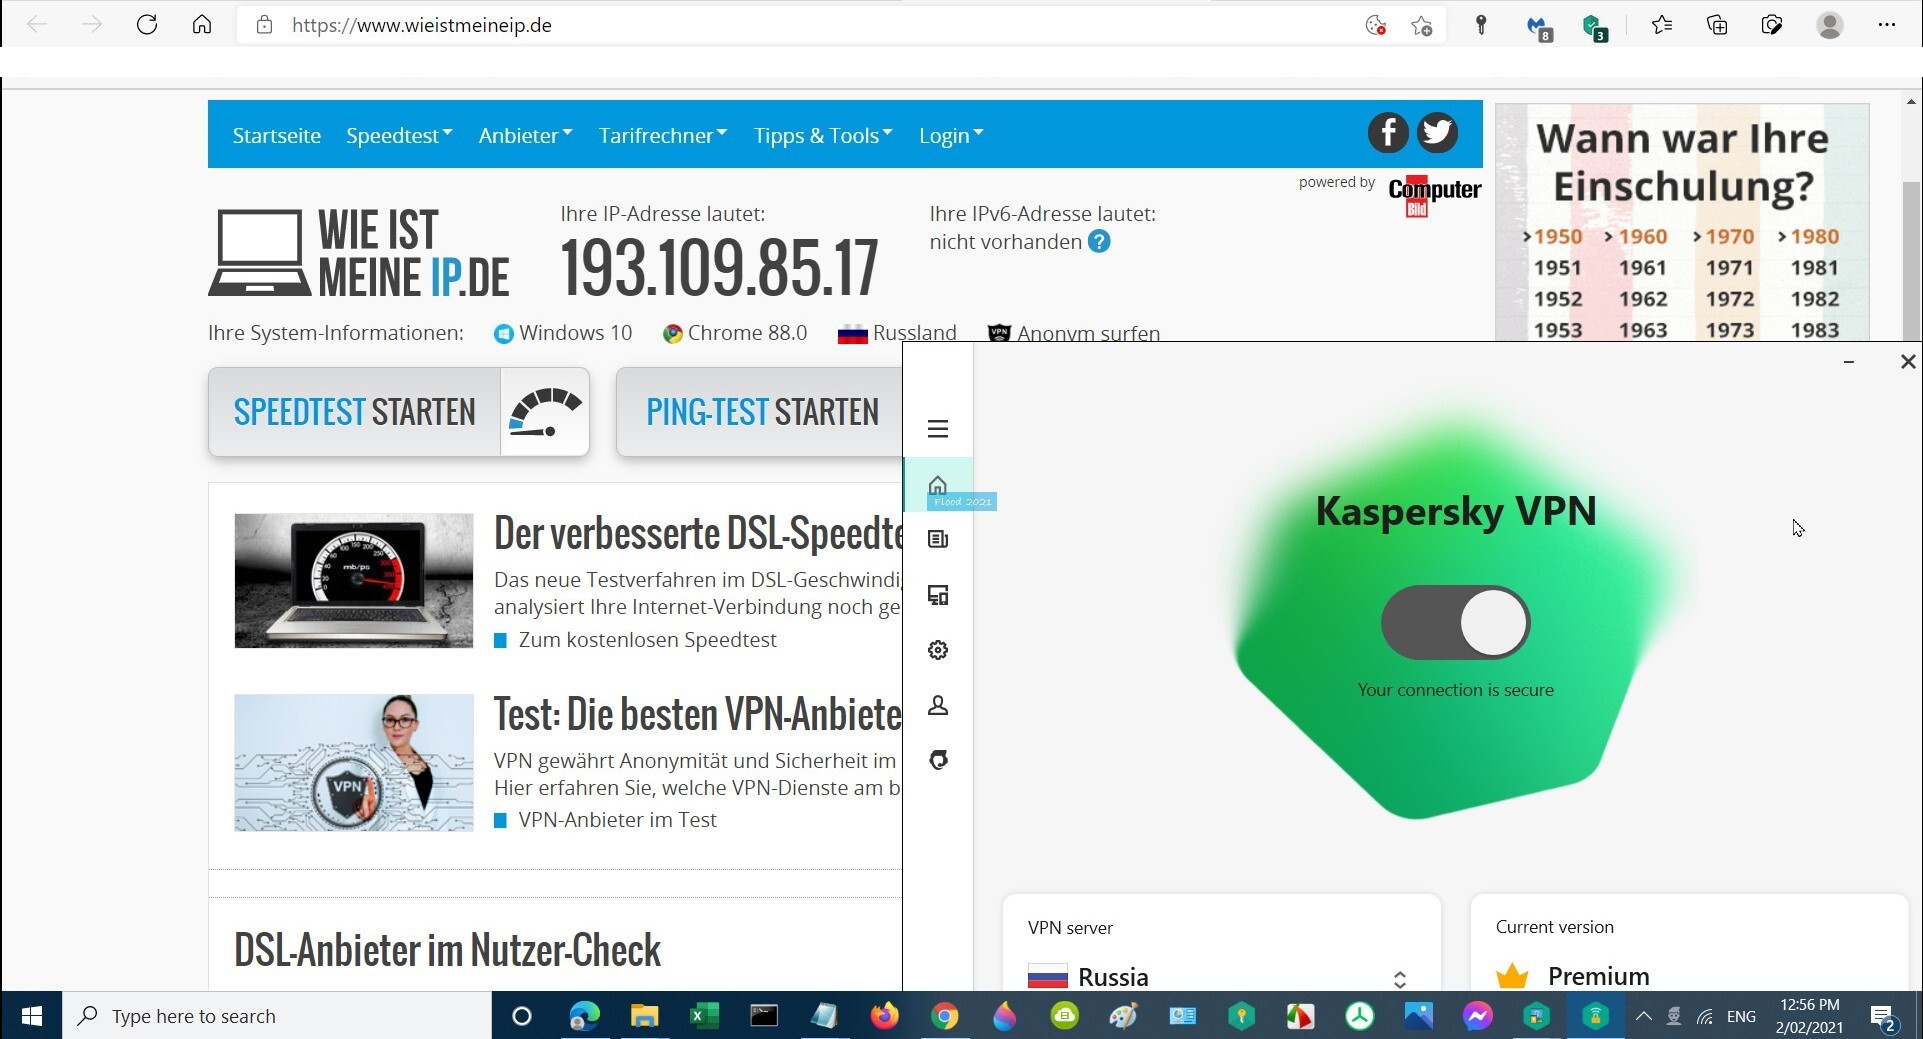Open the account icon in Kaspersky sidebar
This screenshot has width=1923, height=1039.
coord(937,705)
